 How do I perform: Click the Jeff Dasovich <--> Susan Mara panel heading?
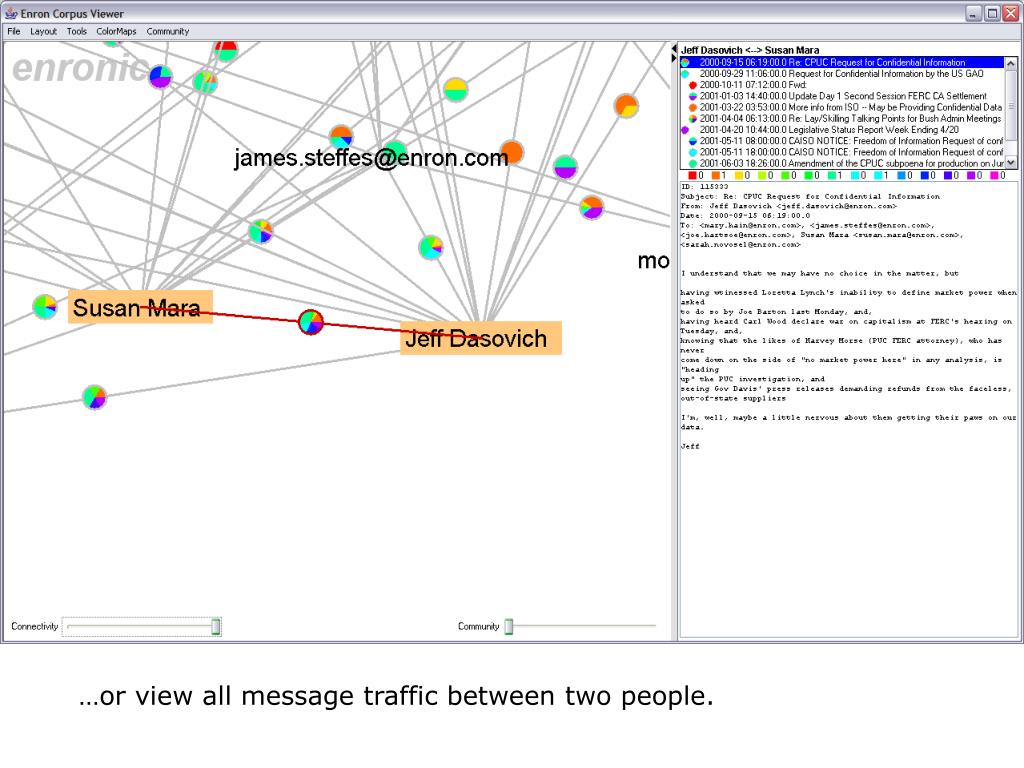pyautogui.click(x=750, y=50)
